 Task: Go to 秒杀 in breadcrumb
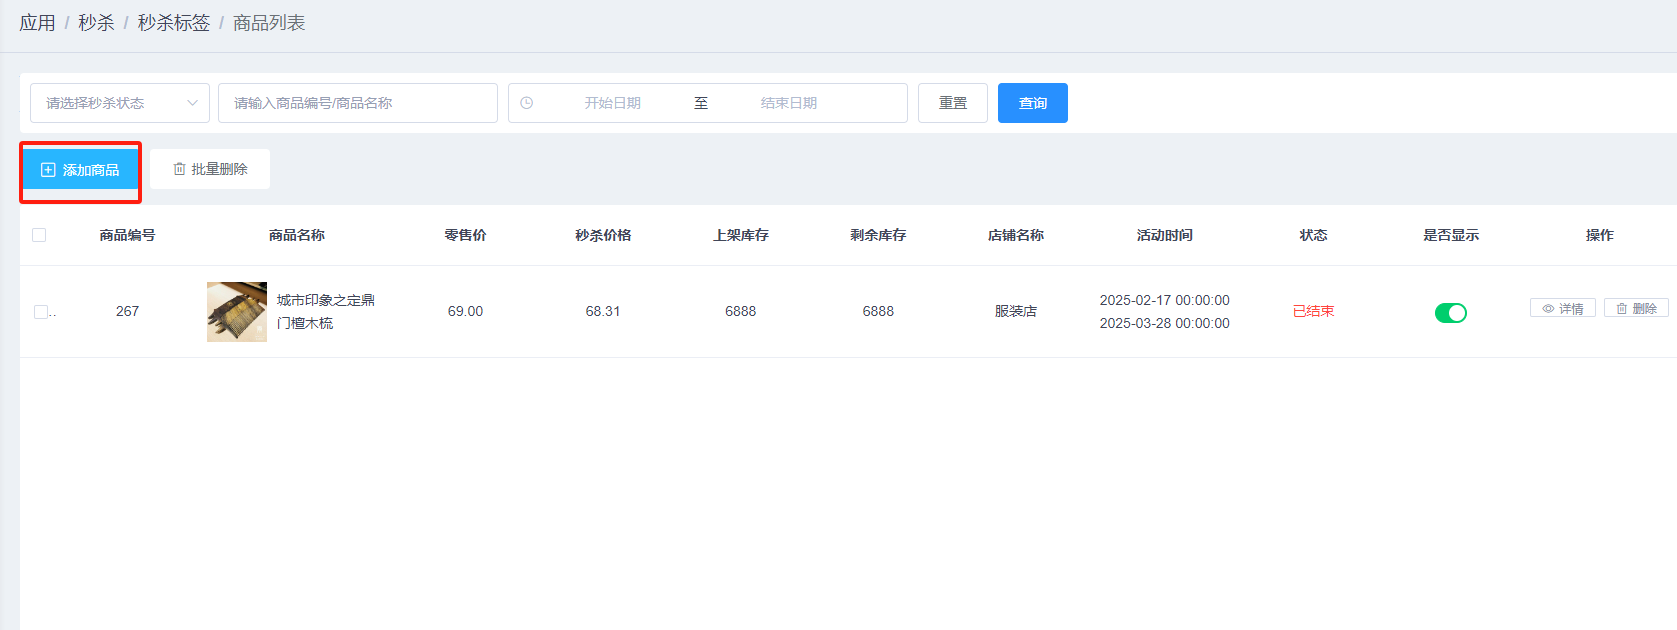96,23
